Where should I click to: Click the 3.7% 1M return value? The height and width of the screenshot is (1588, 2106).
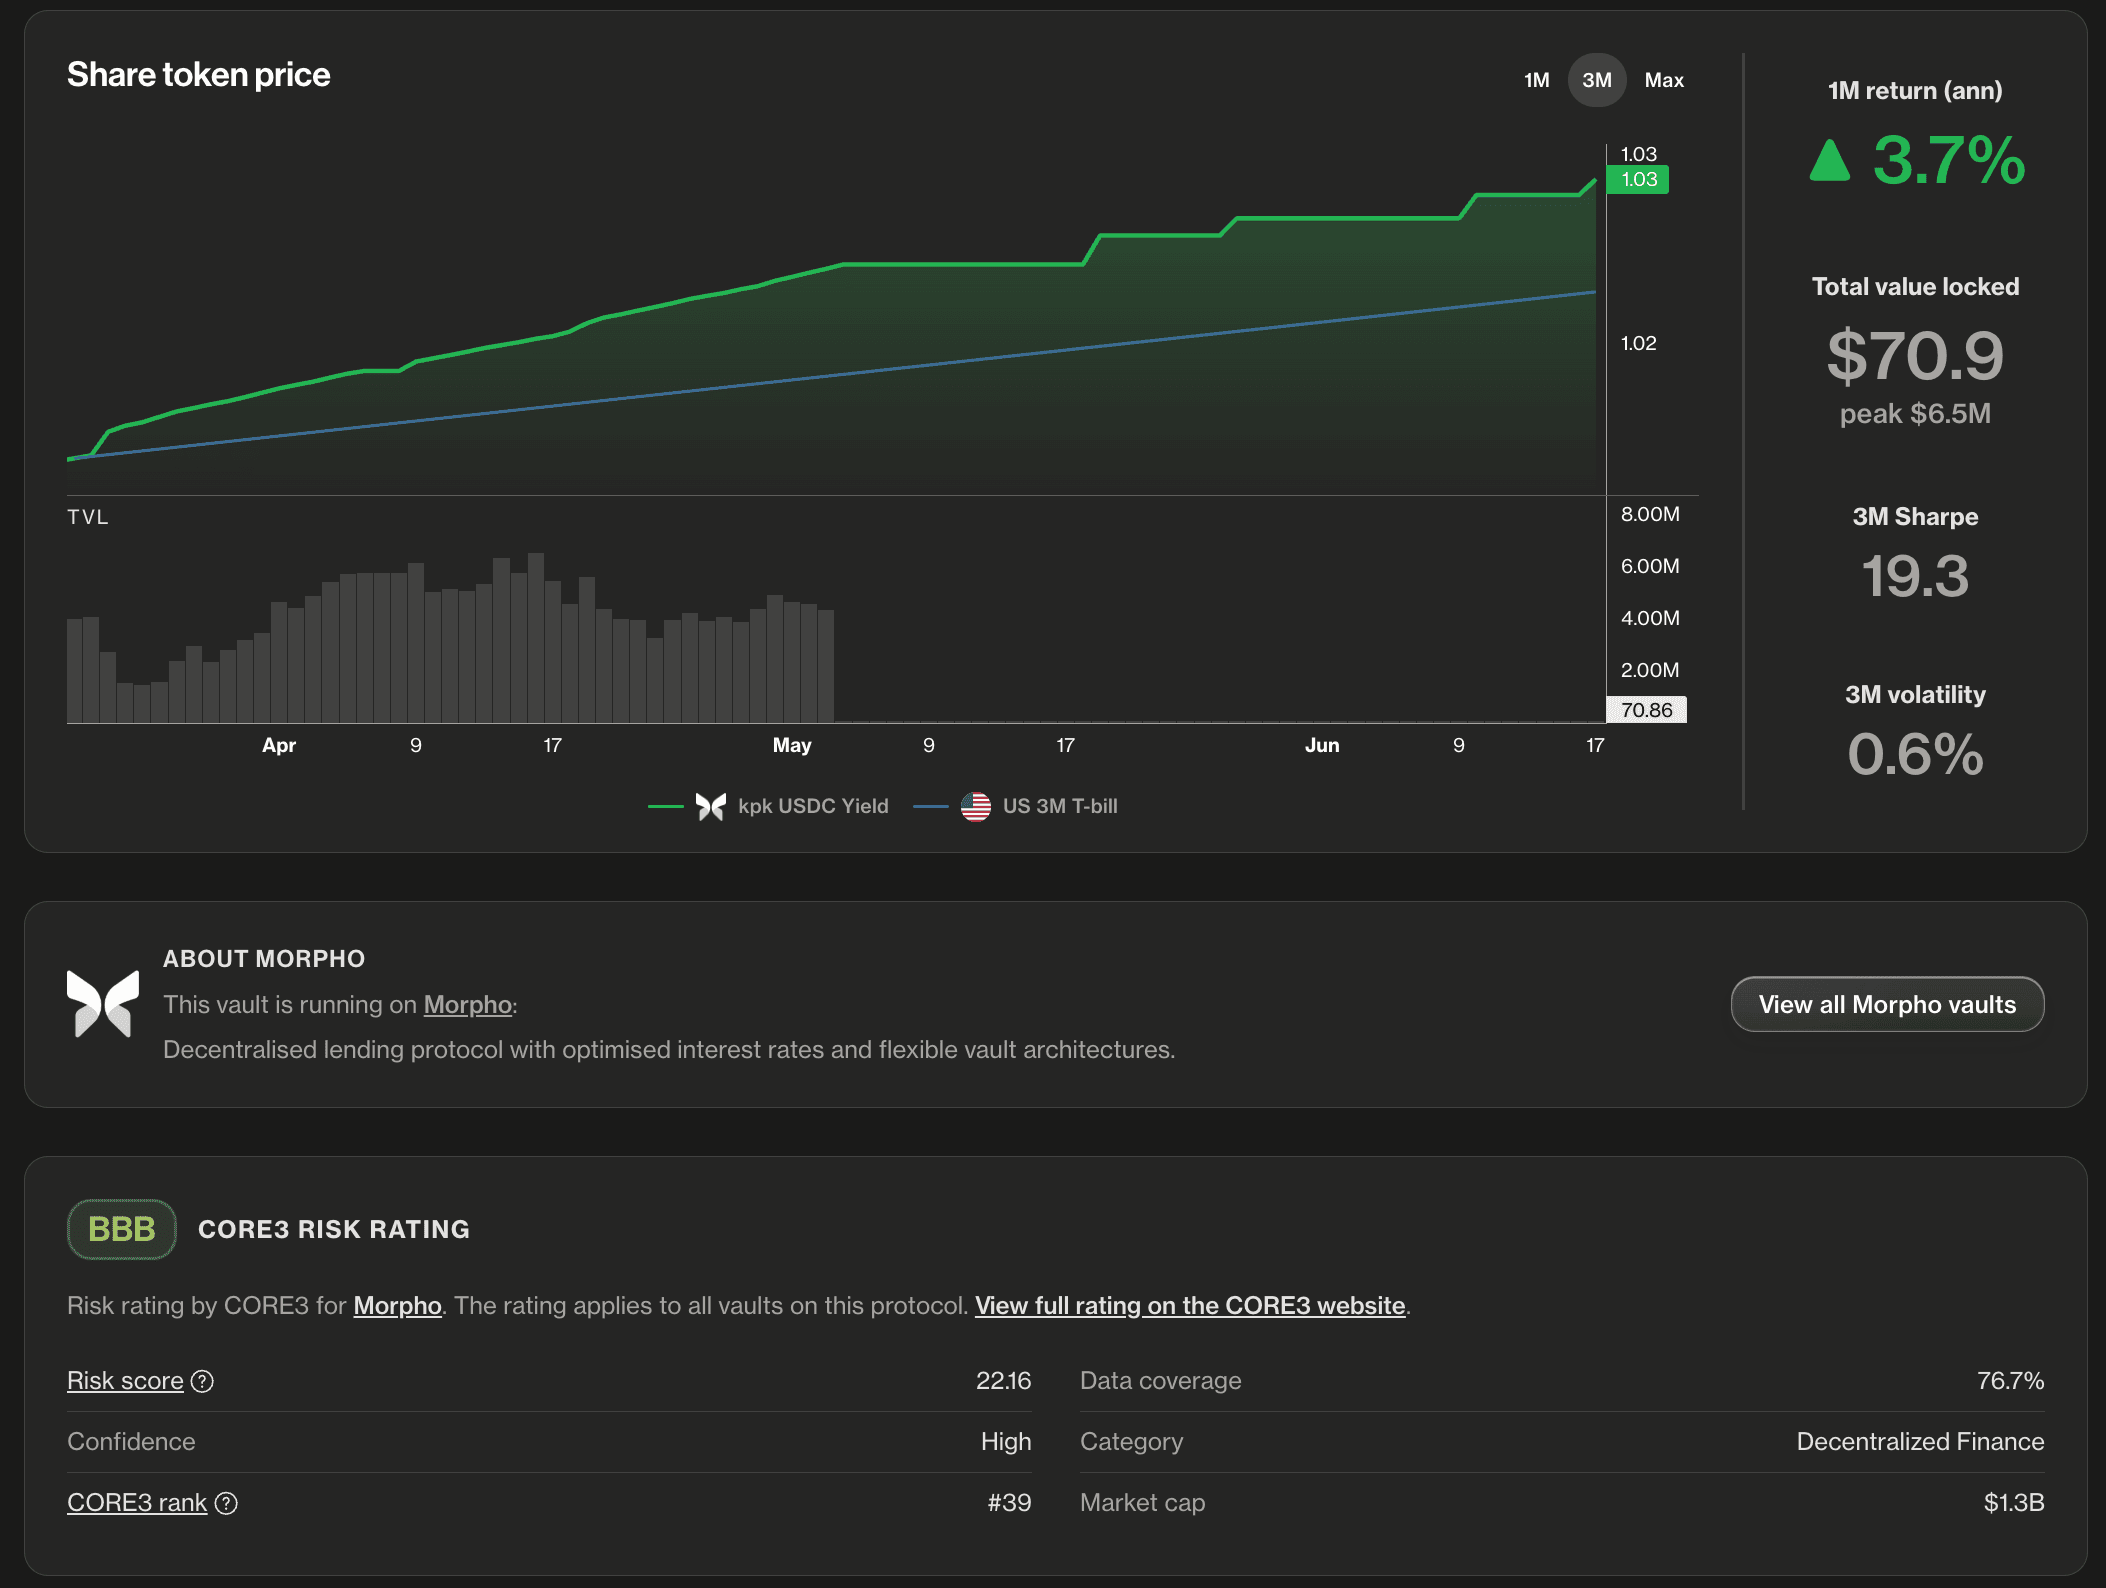[x=1949, y=160]
